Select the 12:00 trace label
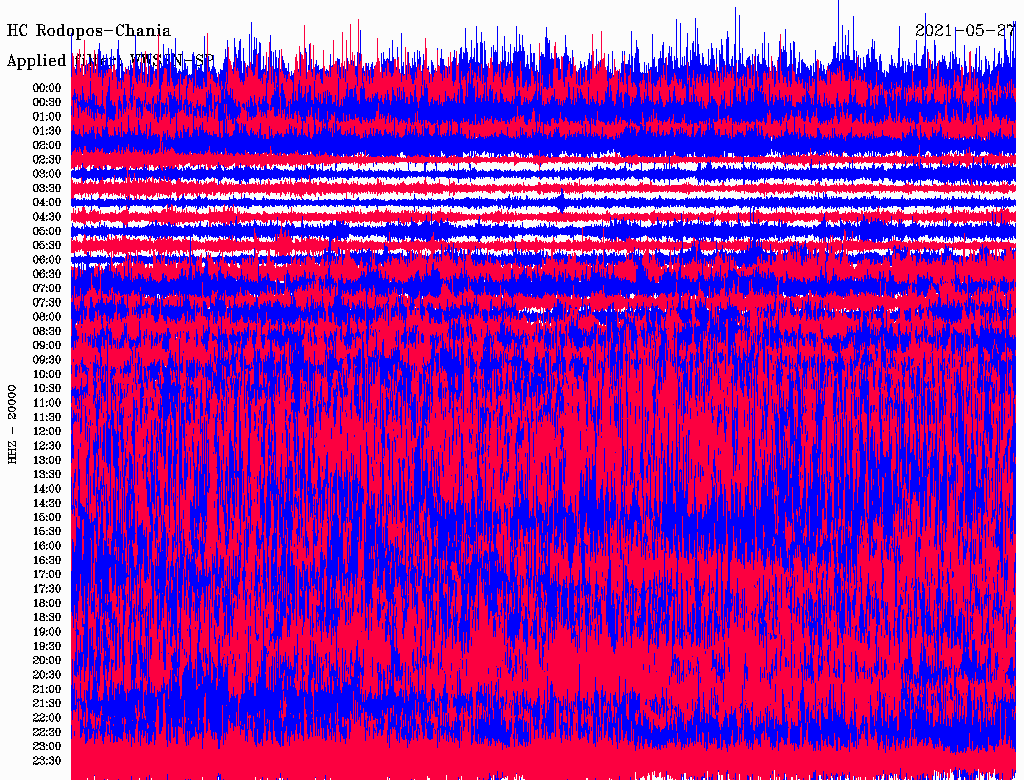 [47, 432]
